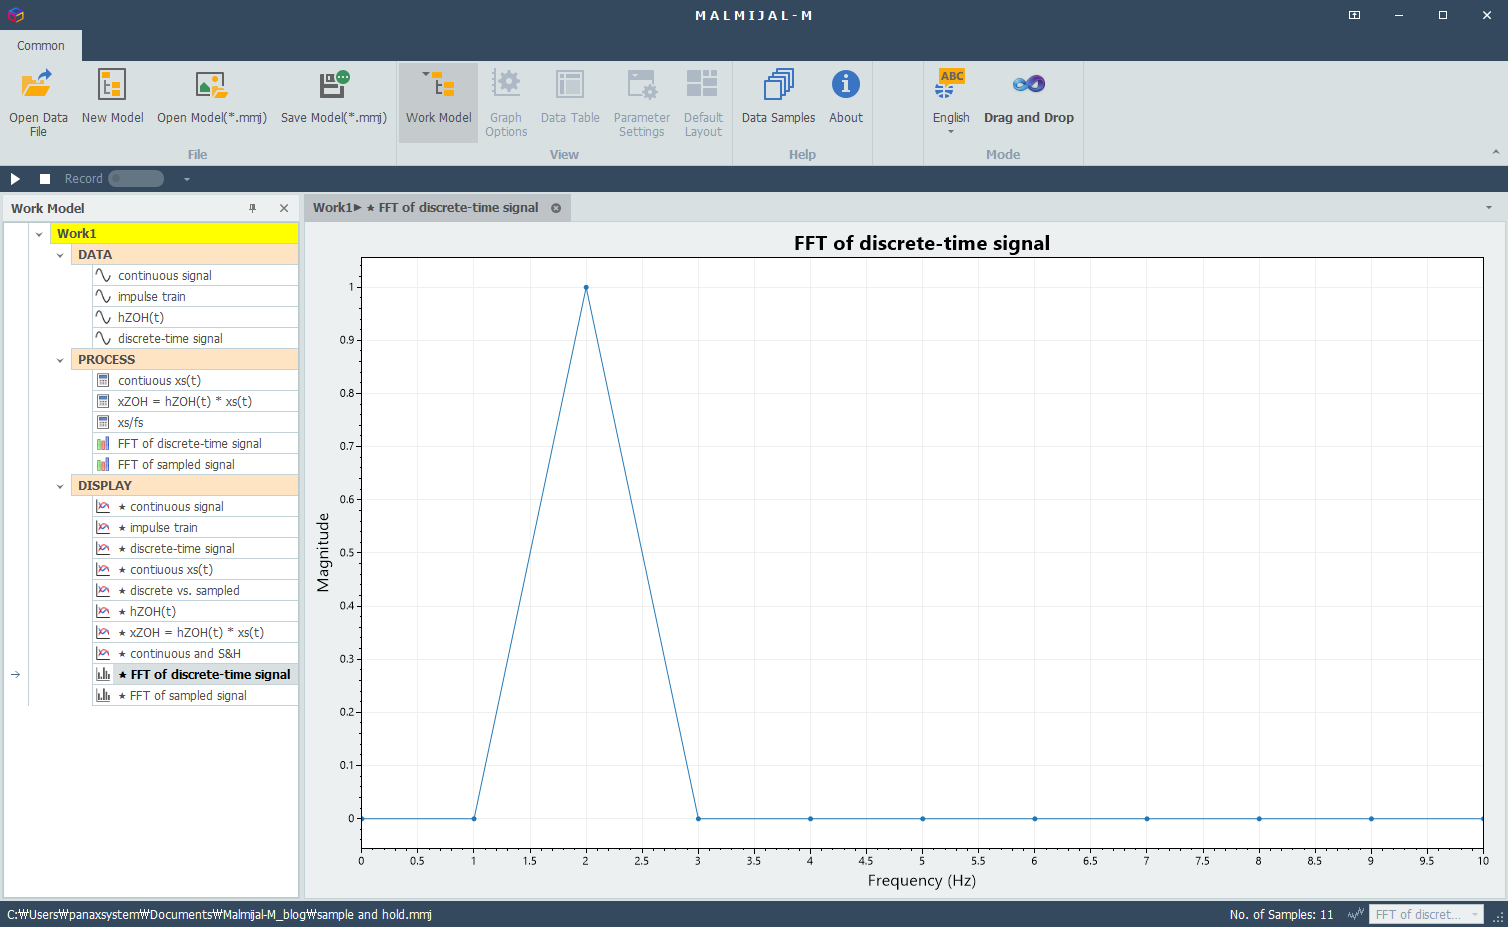Viewport: 1508px width, 927px height.
Task: Collapse the DISPLAY group
Action: click(x=60, y=486)
